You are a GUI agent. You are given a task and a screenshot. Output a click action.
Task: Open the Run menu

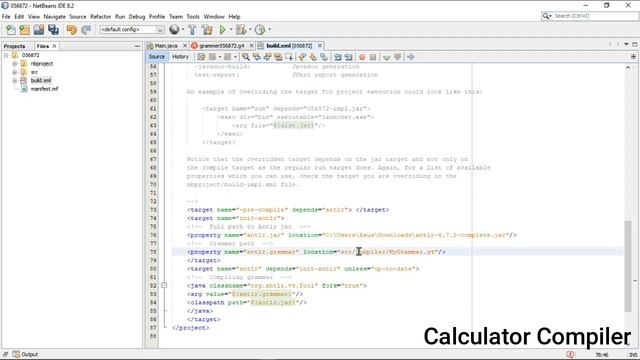[120, 17]
